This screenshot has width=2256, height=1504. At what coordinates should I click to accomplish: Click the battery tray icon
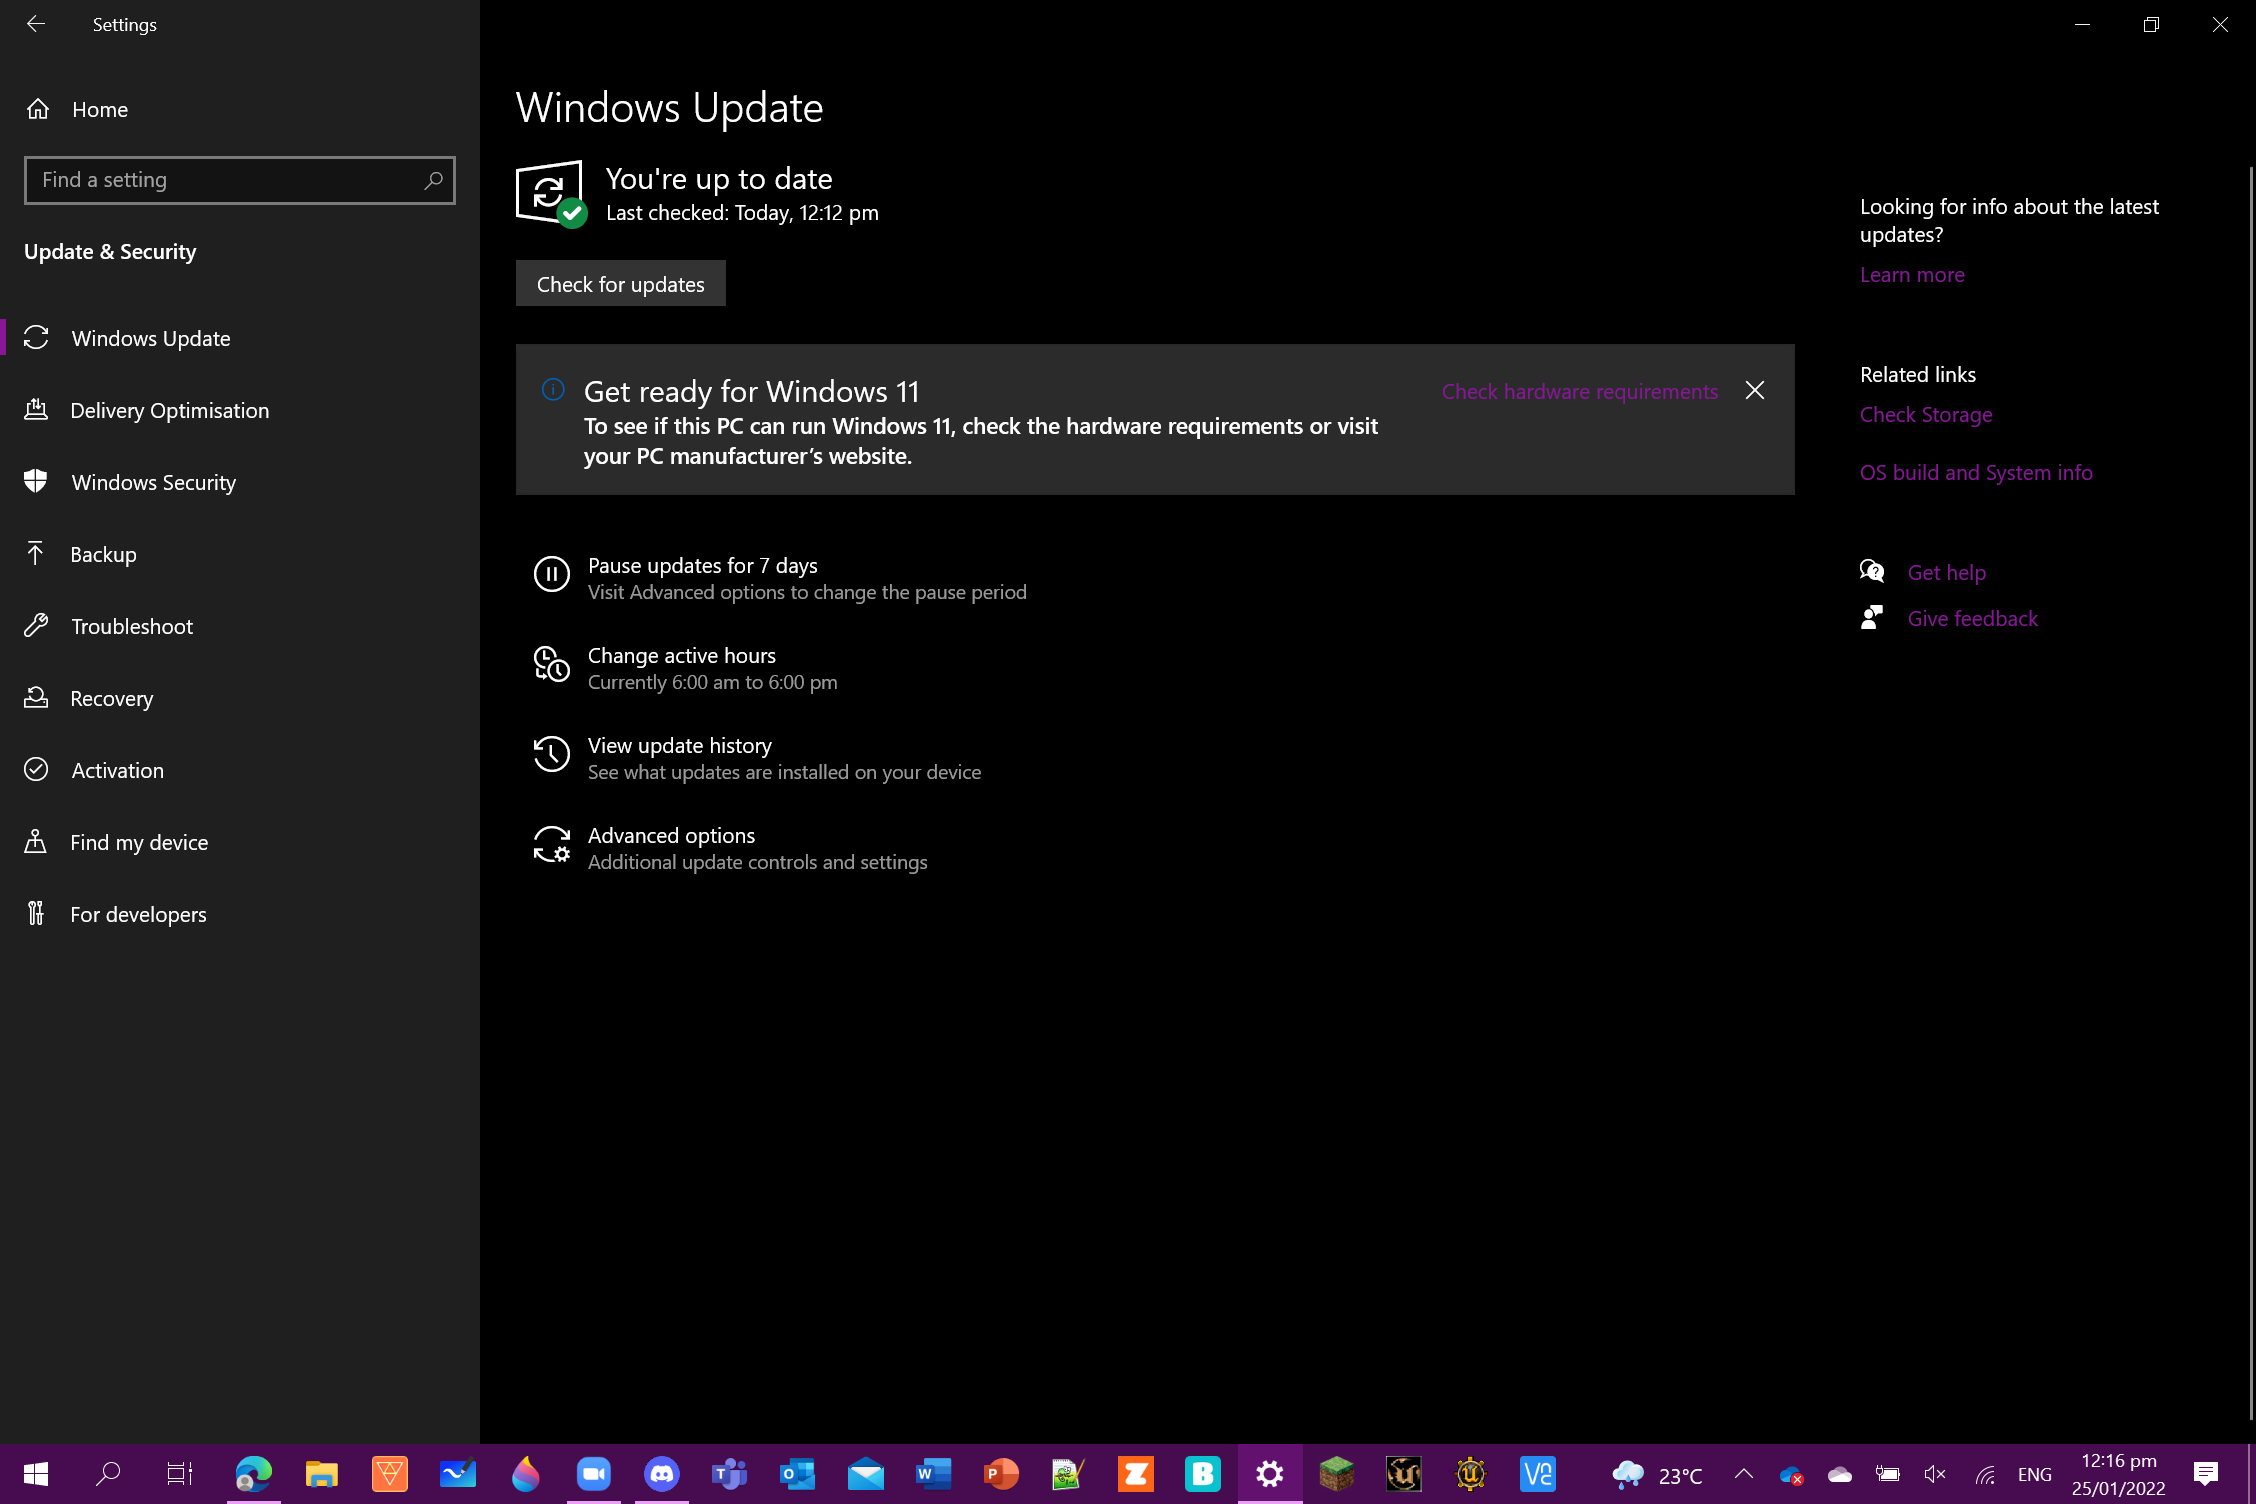(x=1887, y=1475)
